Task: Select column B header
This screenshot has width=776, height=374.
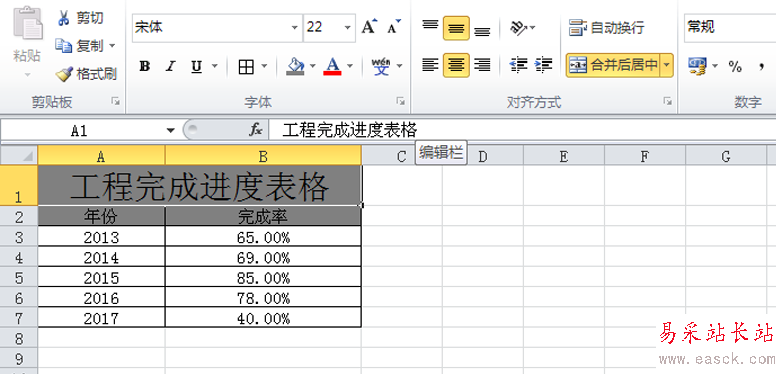Action: (x=263, y=156)
